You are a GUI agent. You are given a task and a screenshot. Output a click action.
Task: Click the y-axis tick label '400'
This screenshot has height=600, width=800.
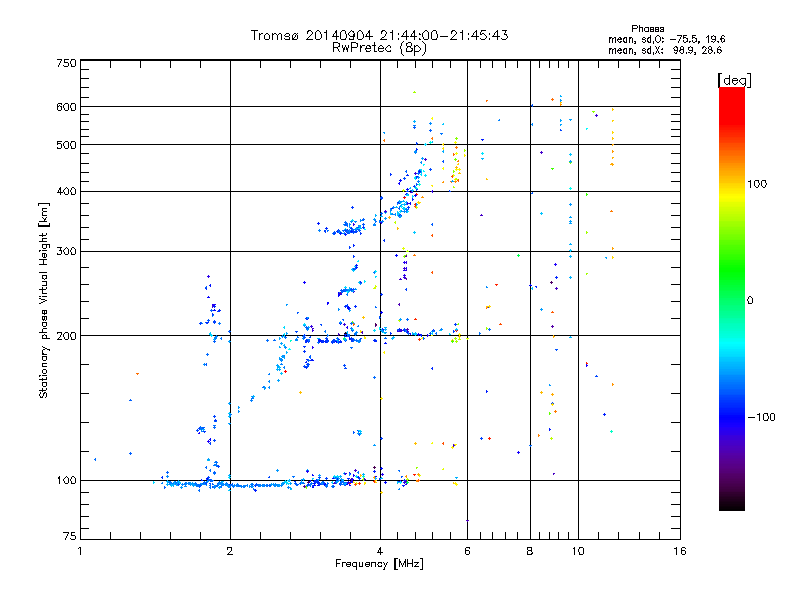click(66, 191)
